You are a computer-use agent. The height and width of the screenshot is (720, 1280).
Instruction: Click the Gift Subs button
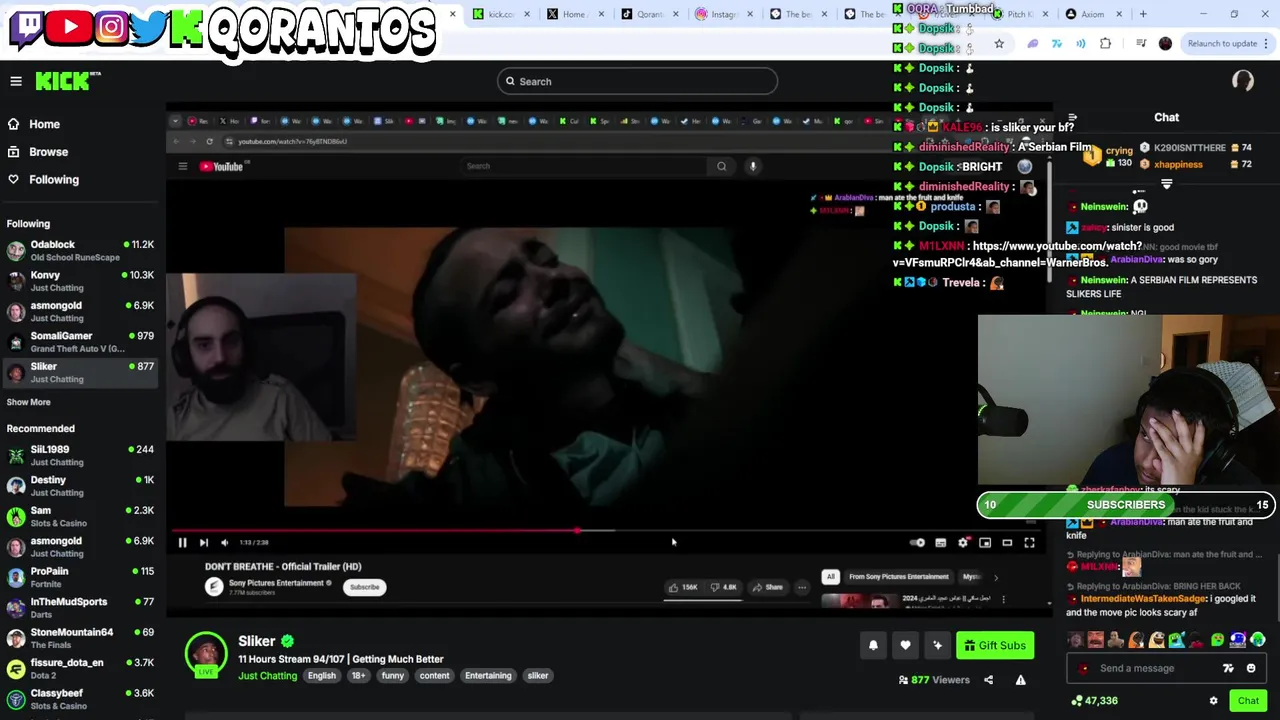click(995, 645)
